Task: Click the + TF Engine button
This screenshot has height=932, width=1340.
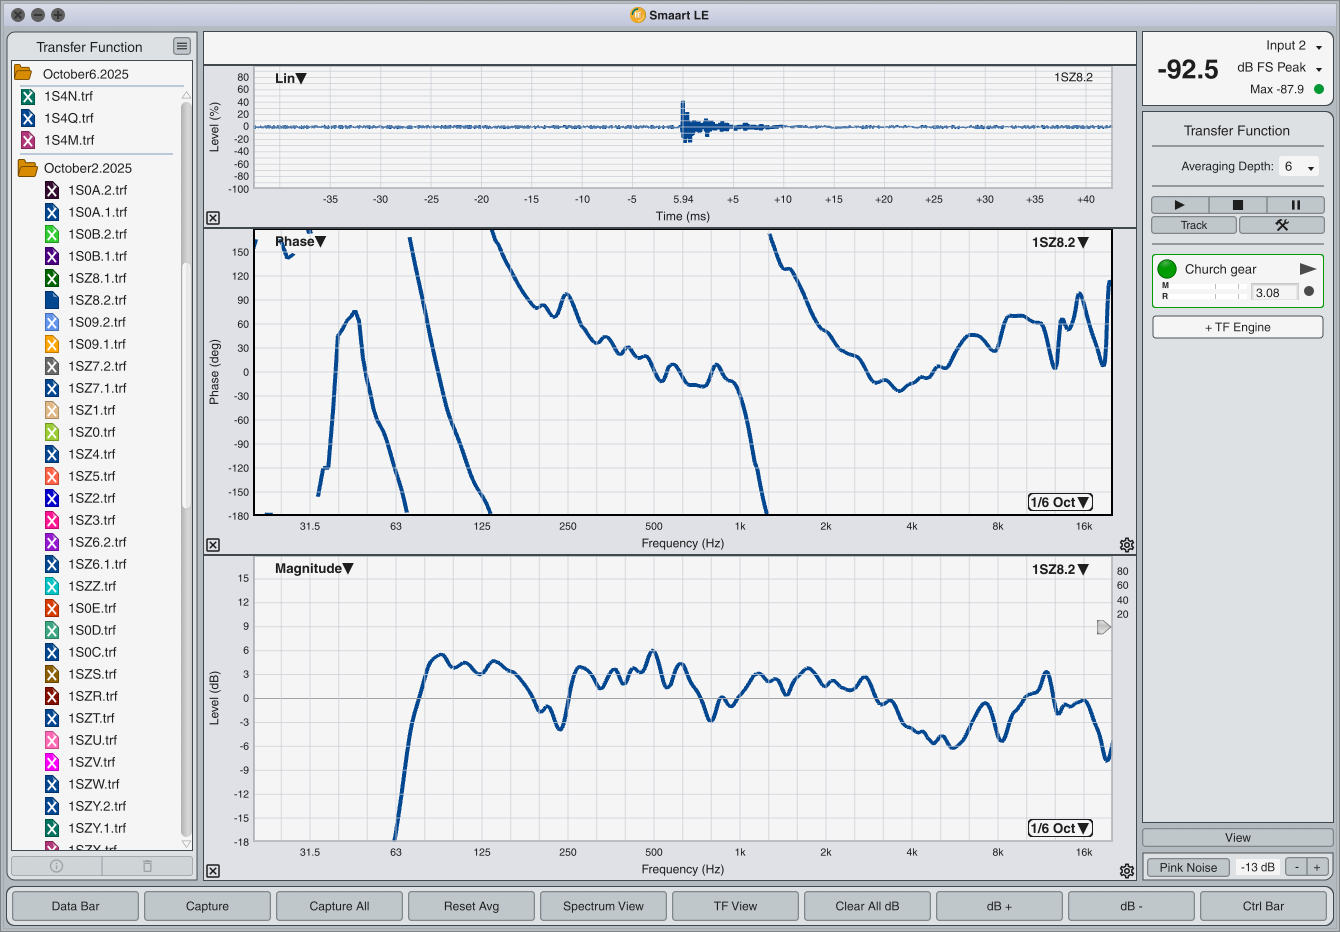Action: [1237, 327]
